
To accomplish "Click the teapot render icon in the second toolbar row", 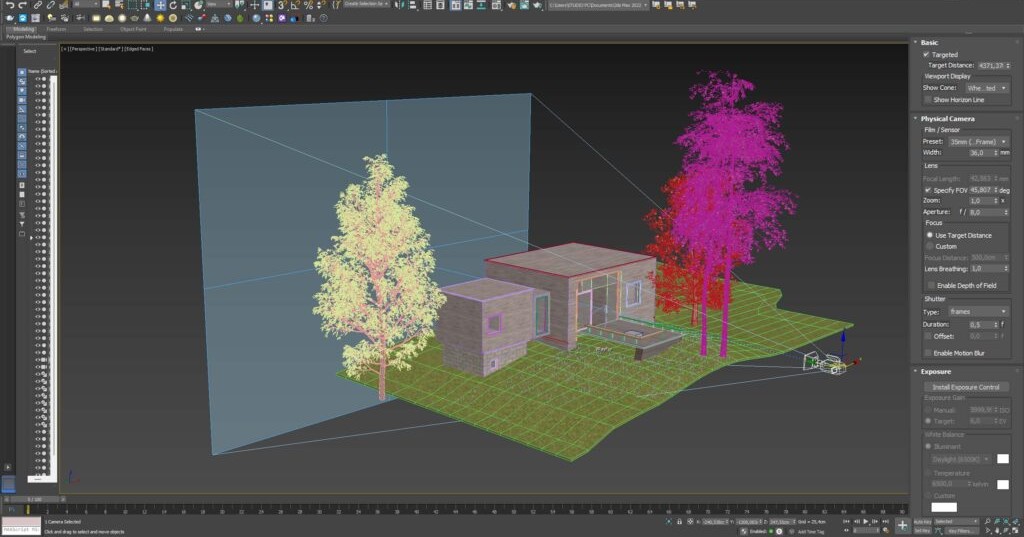I will [10, 18].
